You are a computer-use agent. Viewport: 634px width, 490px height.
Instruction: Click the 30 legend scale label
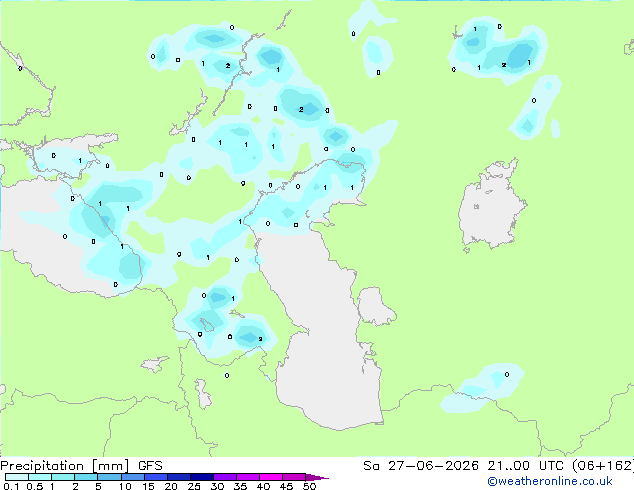[x=218, y=486]
